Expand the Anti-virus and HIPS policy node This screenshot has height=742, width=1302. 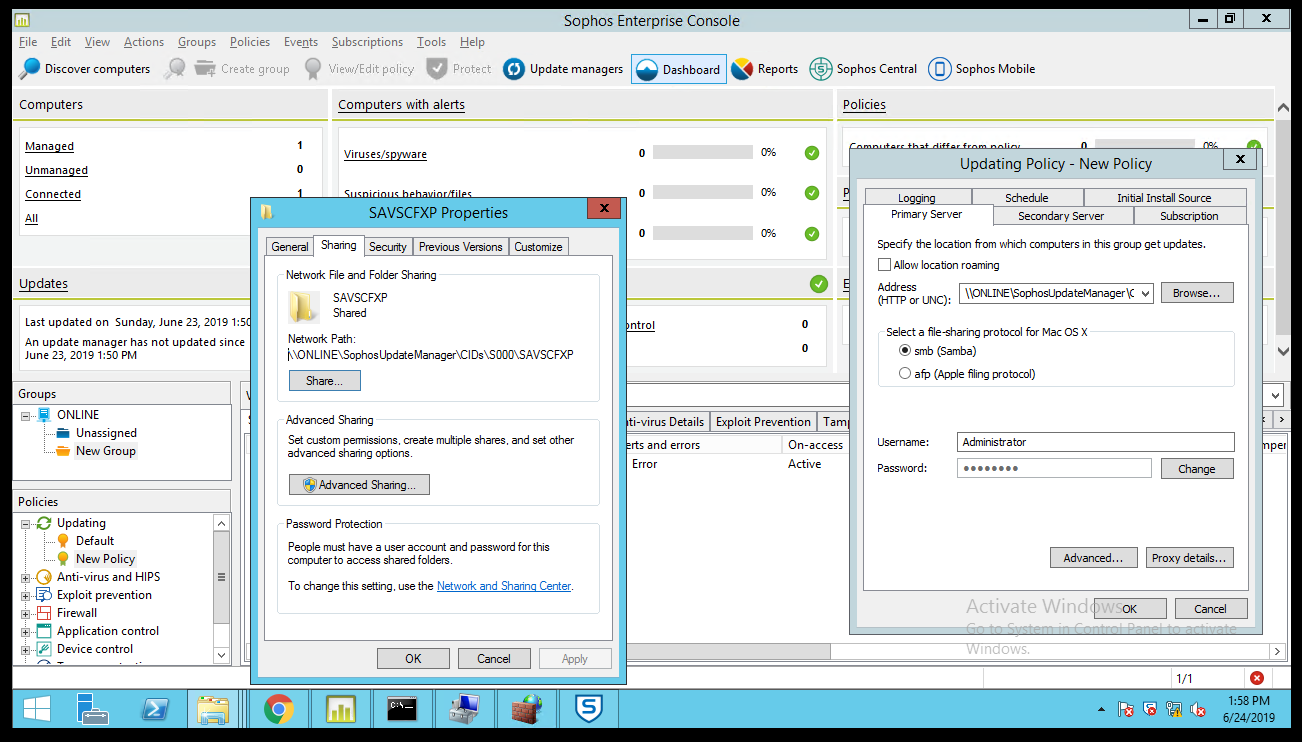pos(25,577)
